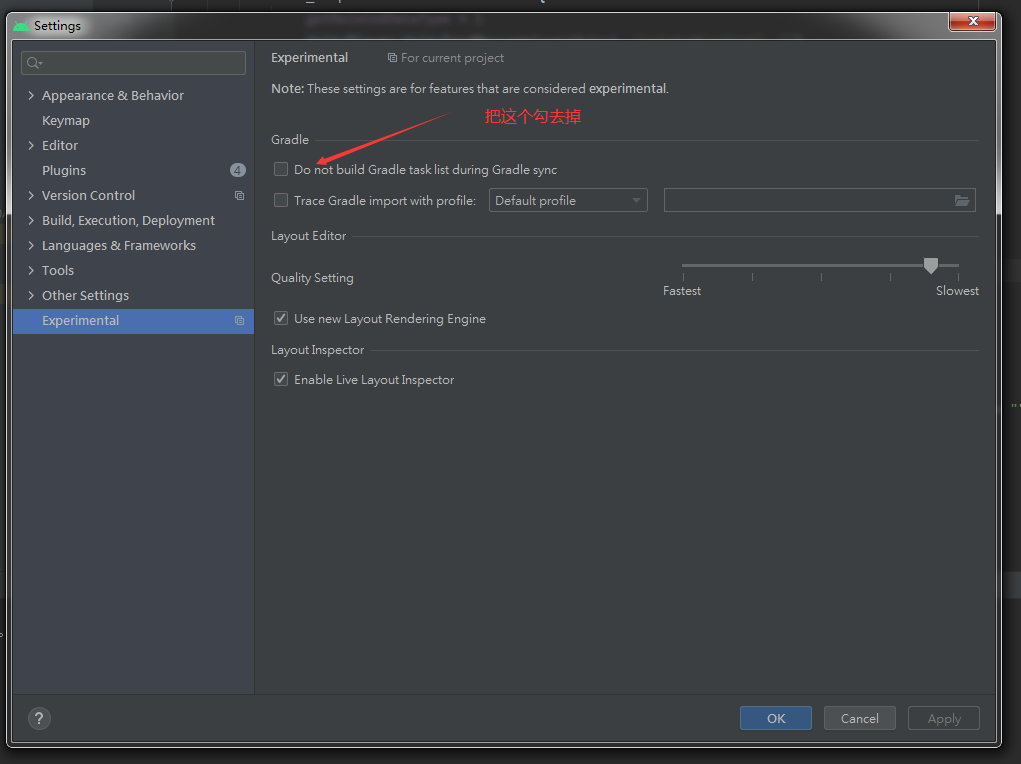Confirm settings with OK button
Viewport: 1021px width, 764px height.
pos(776,718)
